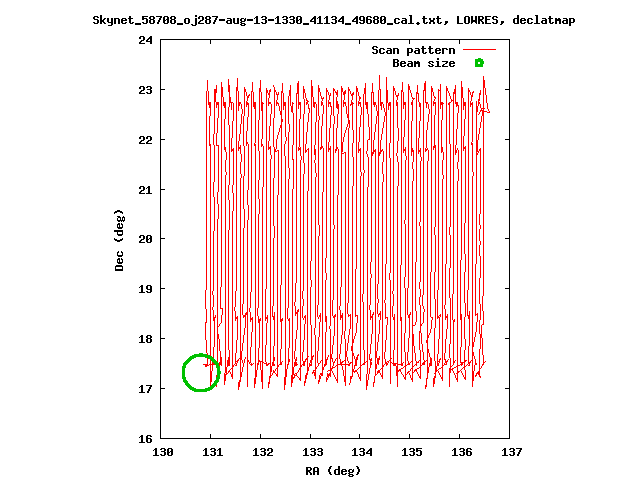640x480 pixels.
Task: Click the x-axis tick label 131
Action: [212, 452]
